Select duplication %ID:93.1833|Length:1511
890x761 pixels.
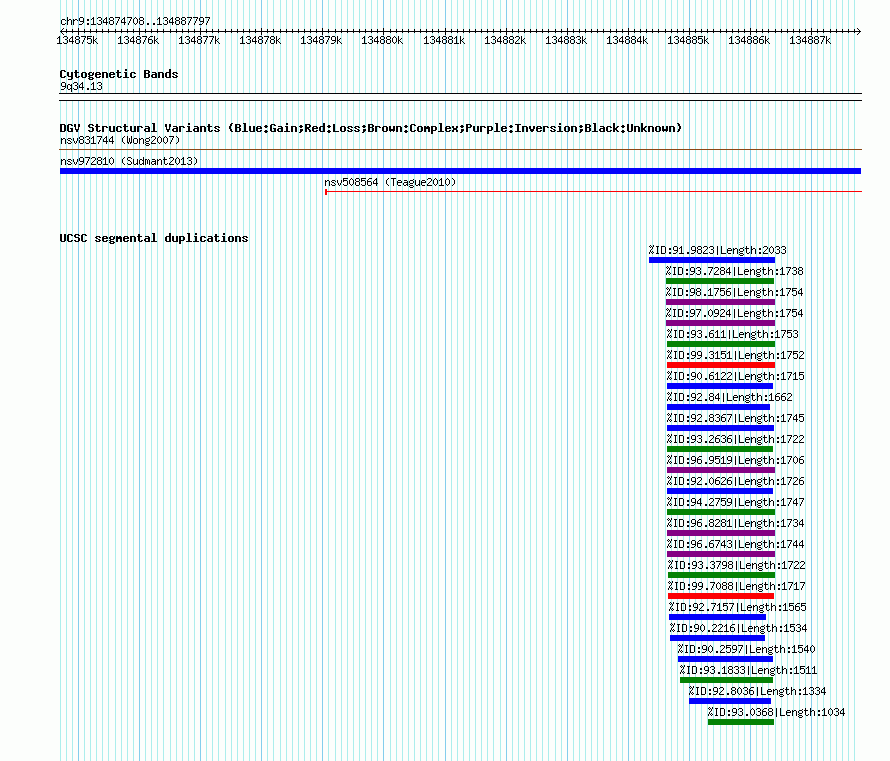[x=749, y=670]
